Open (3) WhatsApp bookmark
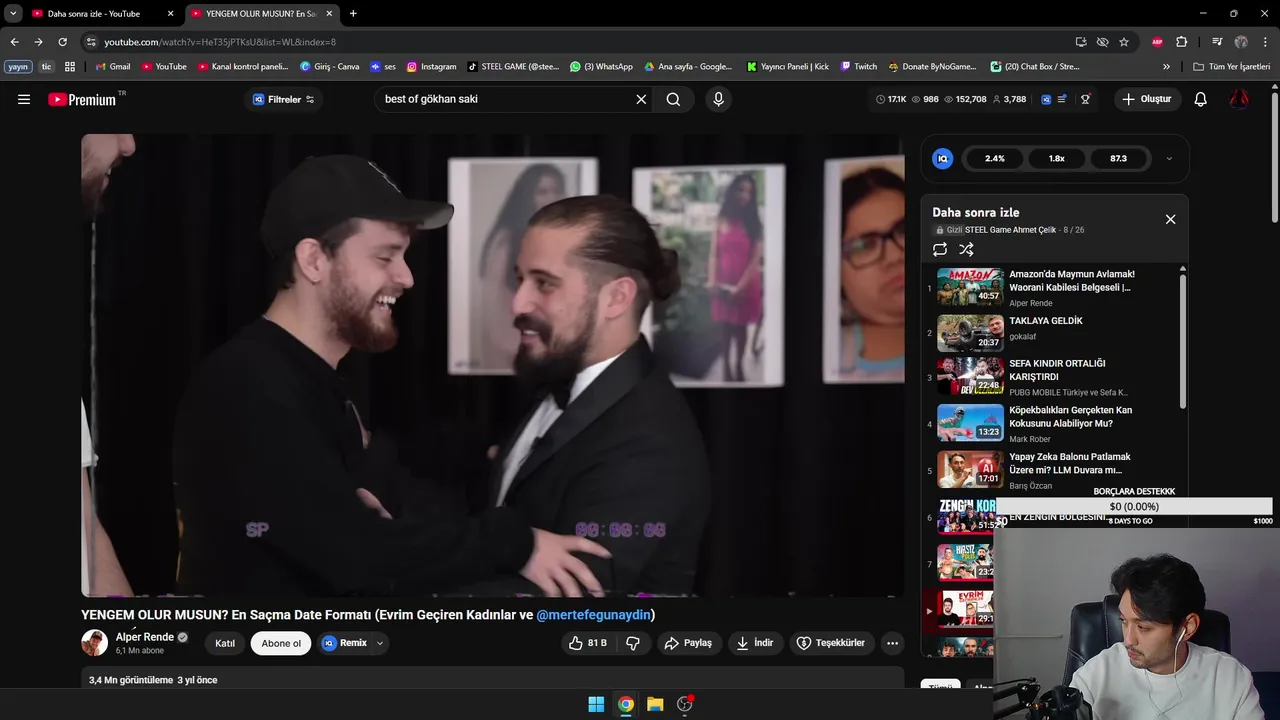Screen dimensions: 1280x720 tap(601, 67)
